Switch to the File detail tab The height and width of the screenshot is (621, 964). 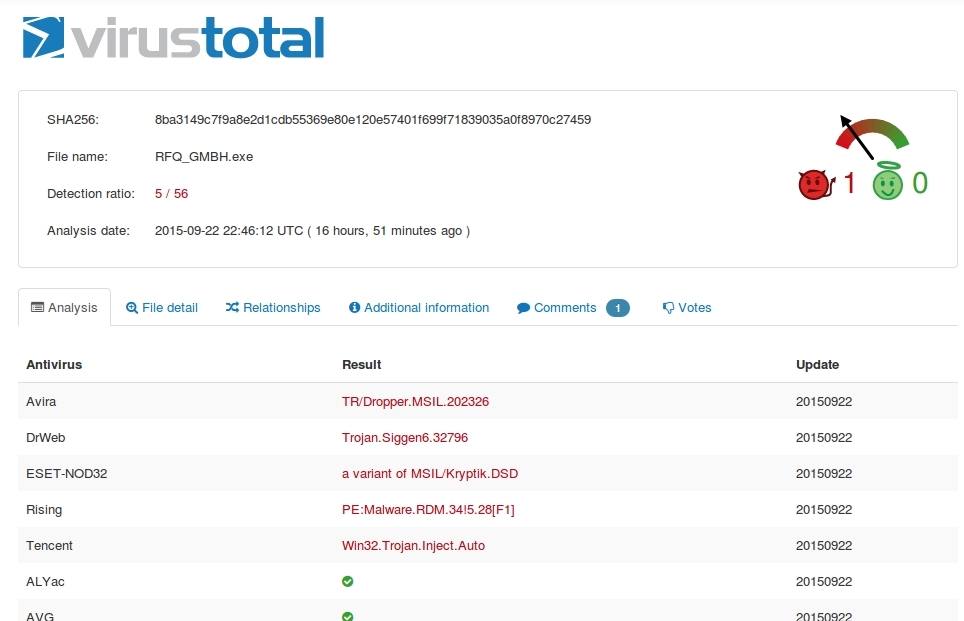(x=162, y=307)
